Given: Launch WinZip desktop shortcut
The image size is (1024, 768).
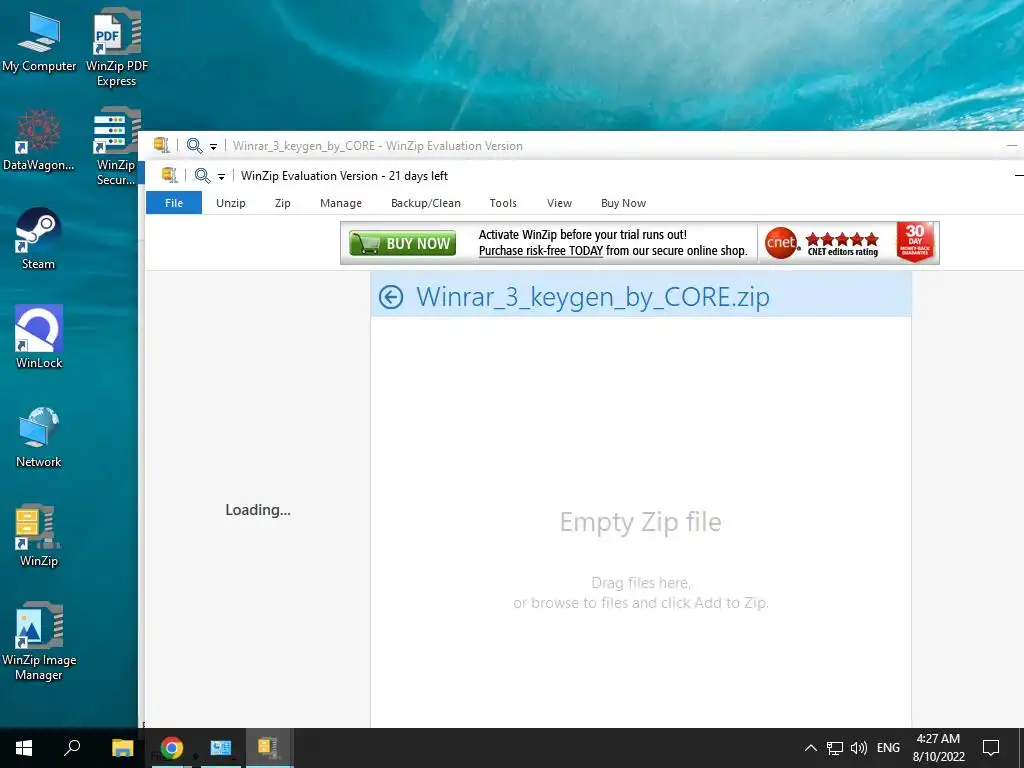Looking at the screenshot, I should point(39,535).
